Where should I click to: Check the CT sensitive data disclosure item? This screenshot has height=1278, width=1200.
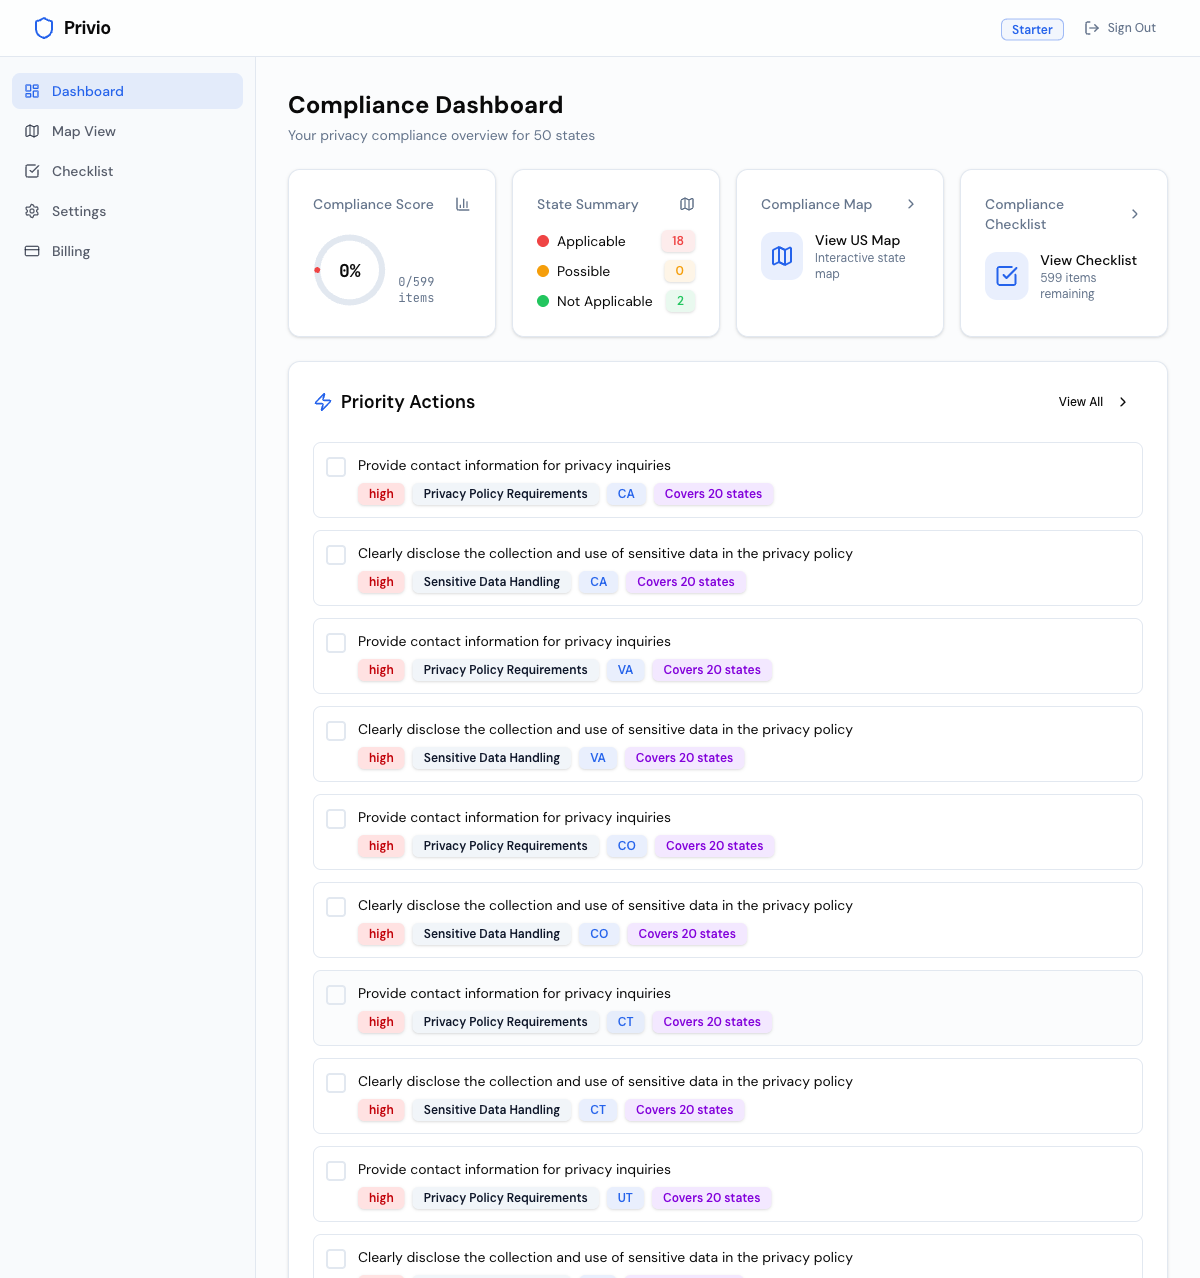click(x=336, y=1083)
